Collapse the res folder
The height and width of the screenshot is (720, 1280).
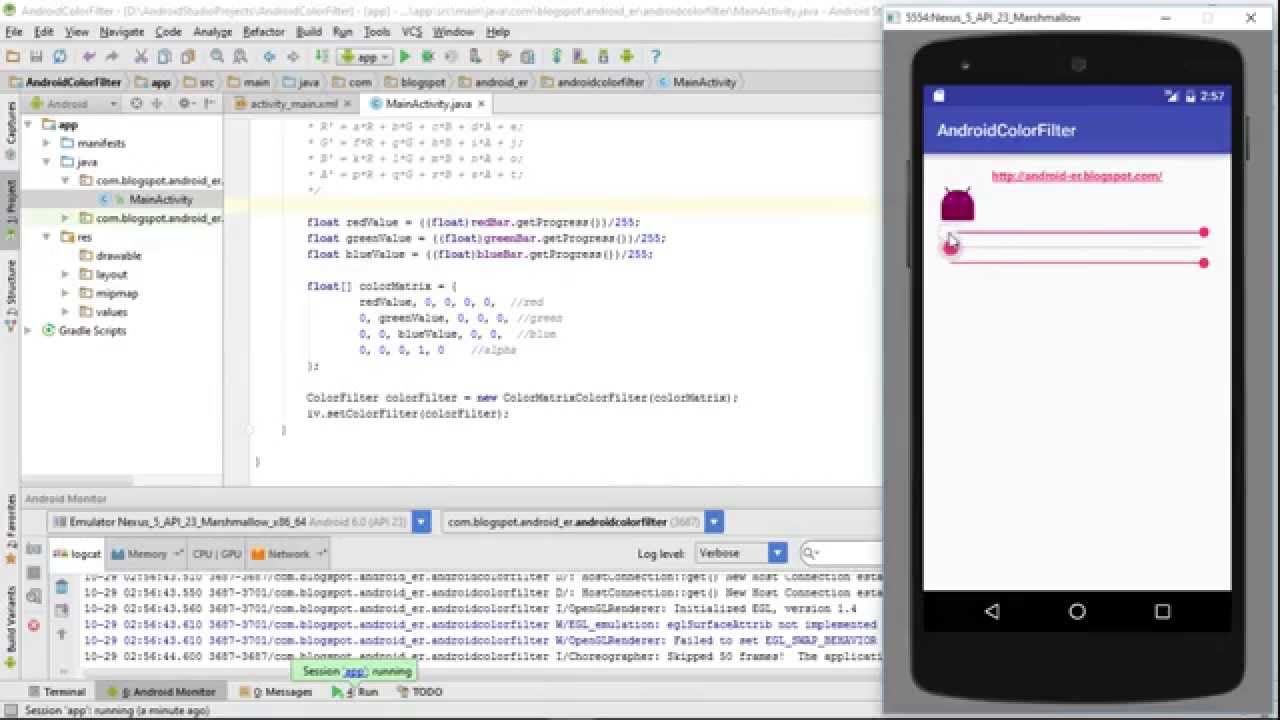point(46,237)
